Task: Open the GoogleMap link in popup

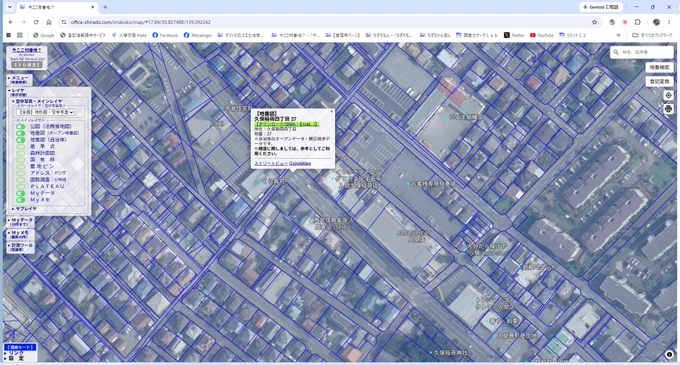Action: click(300, 163)
